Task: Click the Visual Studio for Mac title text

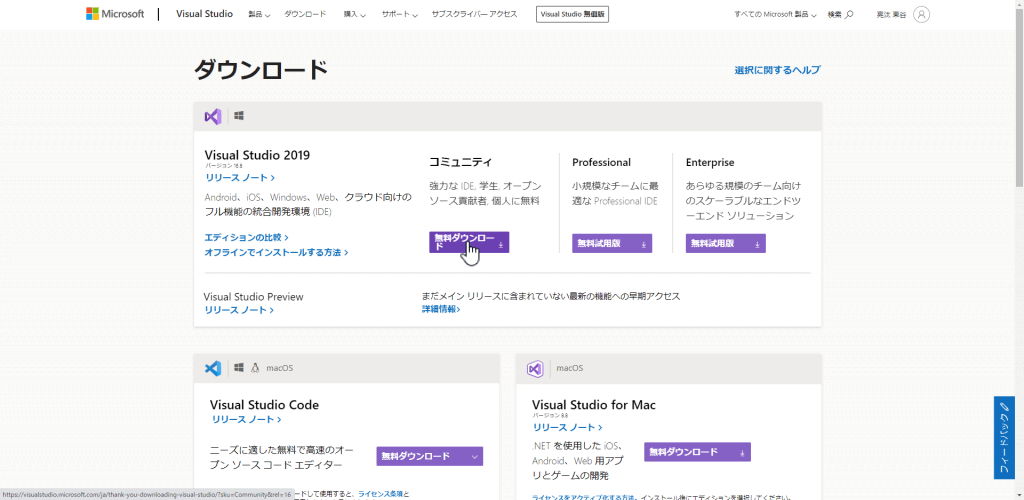Action: [x=594, y=405]
